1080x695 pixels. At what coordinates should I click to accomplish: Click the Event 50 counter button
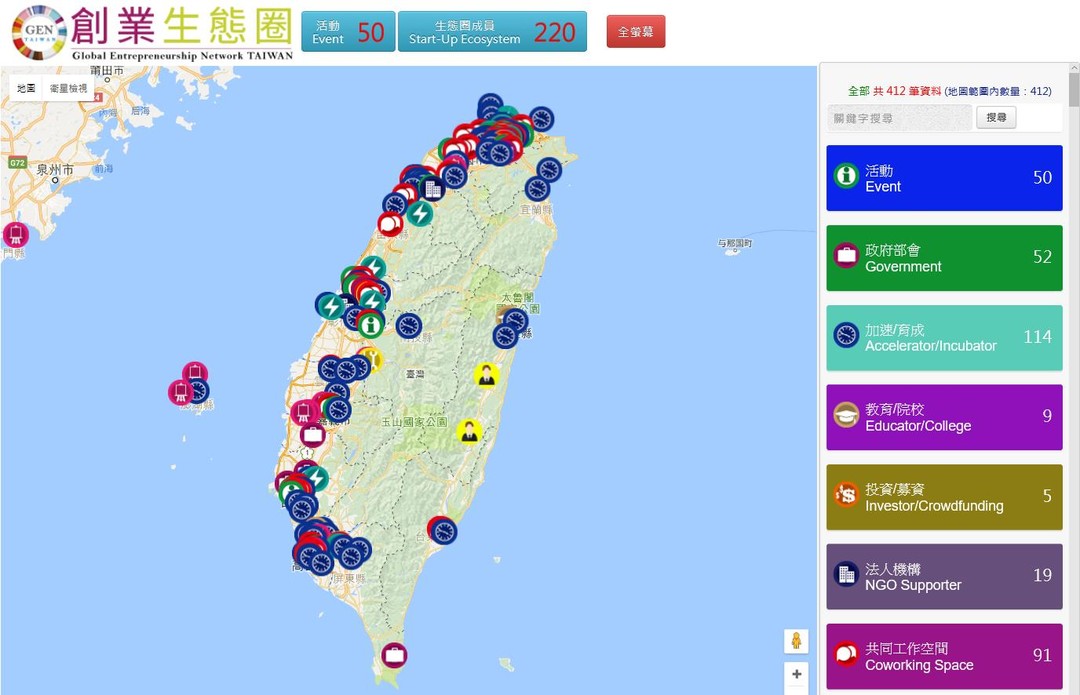(x=348, y=32)
